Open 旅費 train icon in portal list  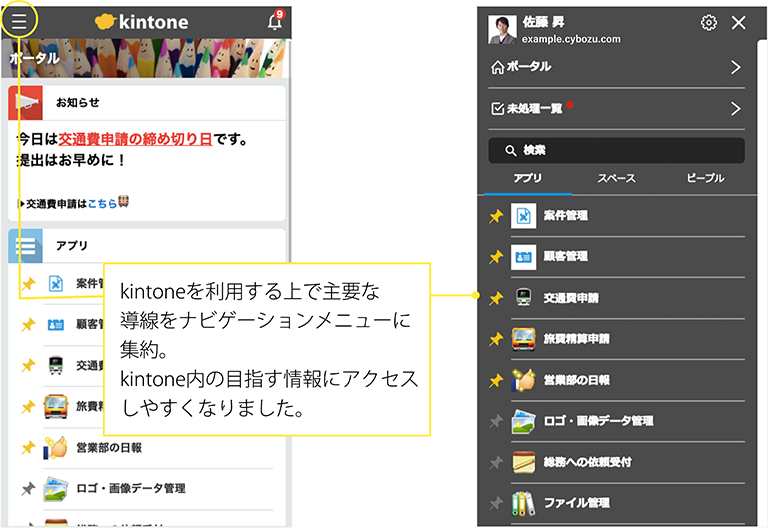56,407
